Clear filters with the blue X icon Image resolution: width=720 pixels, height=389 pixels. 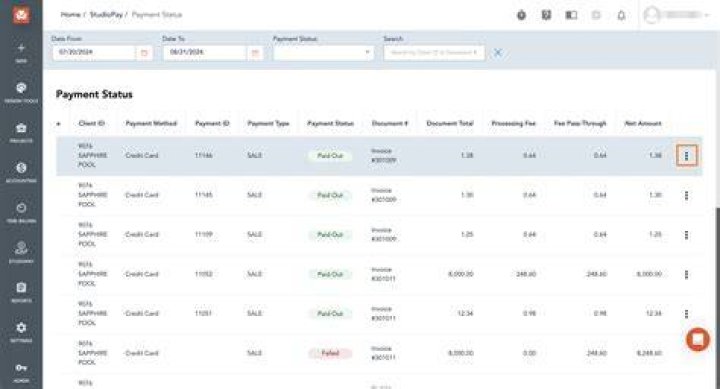point(498,53)
